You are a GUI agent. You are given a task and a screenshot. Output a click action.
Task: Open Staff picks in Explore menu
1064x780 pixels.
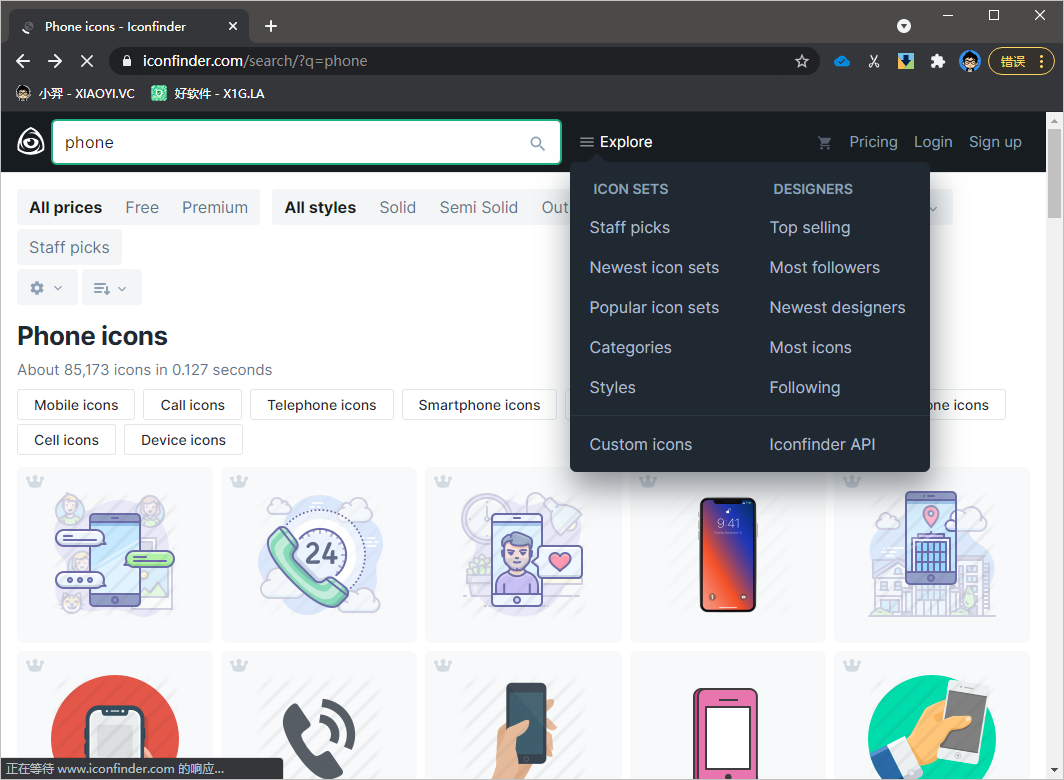(630, 227)
